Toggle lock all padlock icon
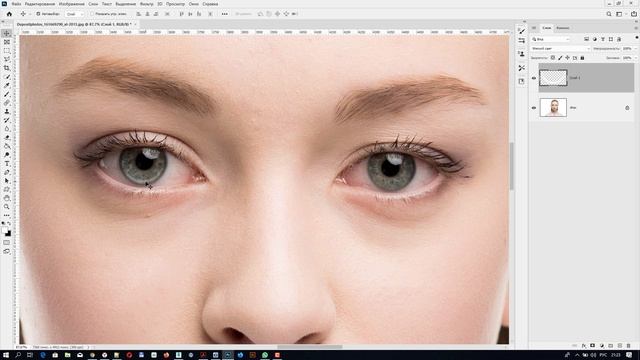Viewport: 640px width, 360px height. pos(582,58)
